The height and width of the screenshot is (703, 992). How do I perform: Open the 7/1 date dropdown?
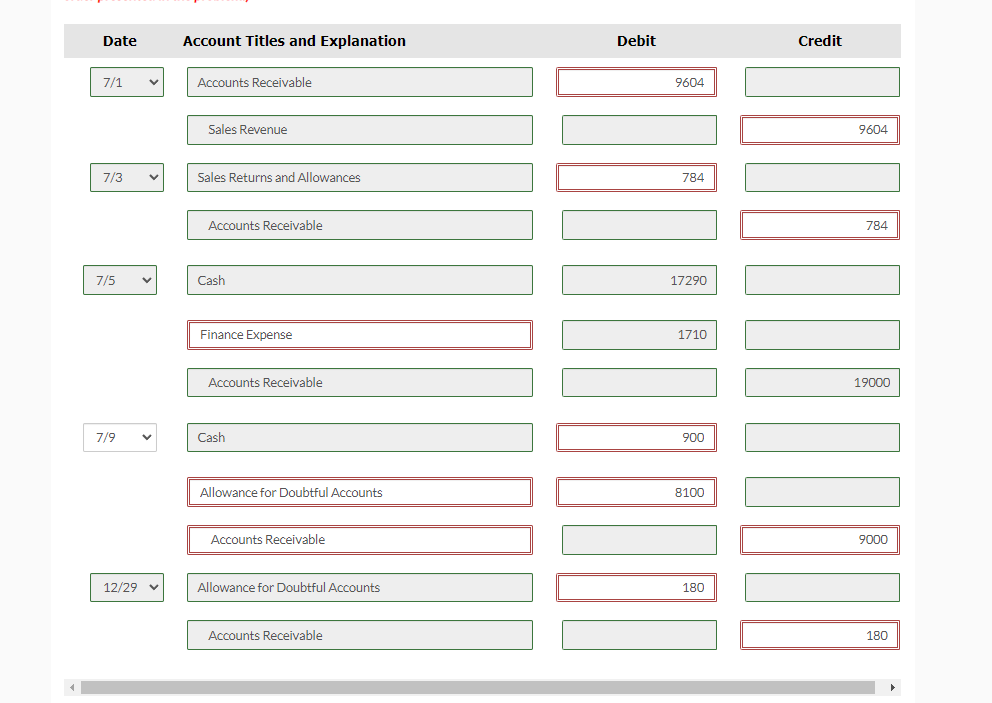tap(127, 82)
